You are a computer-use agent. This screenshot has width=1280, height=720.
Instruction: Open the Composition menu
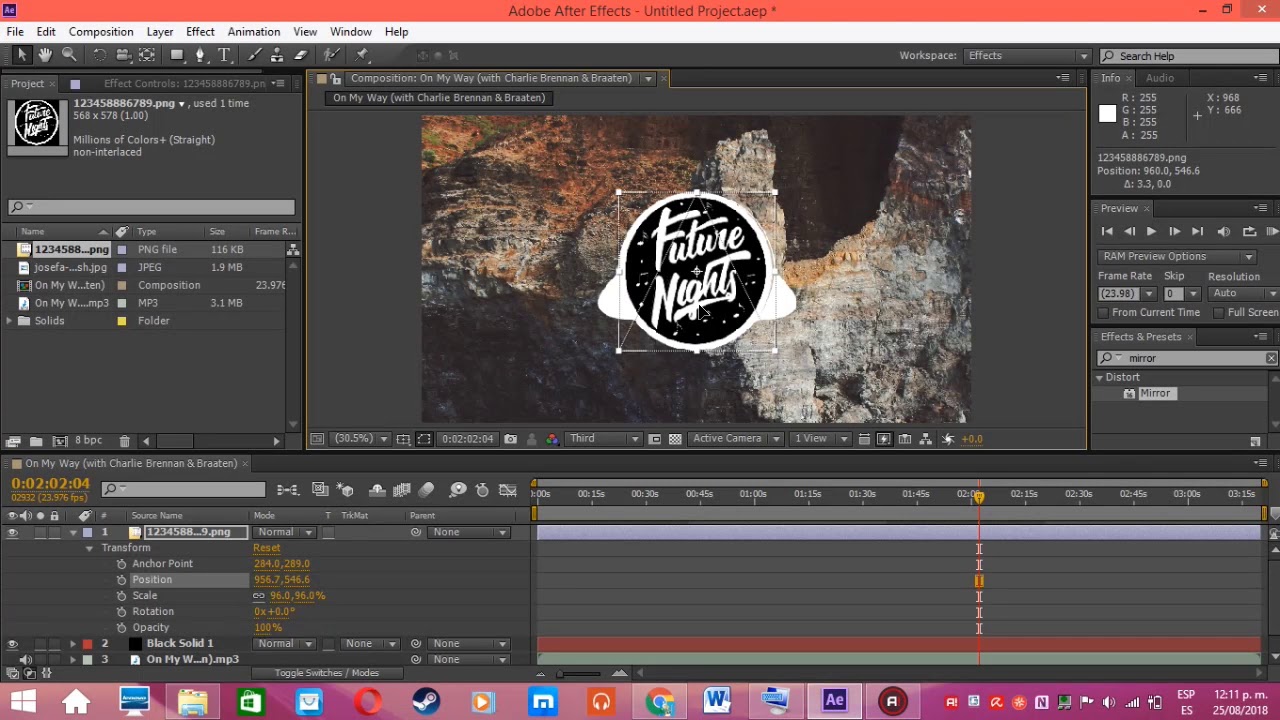point(101,32)
